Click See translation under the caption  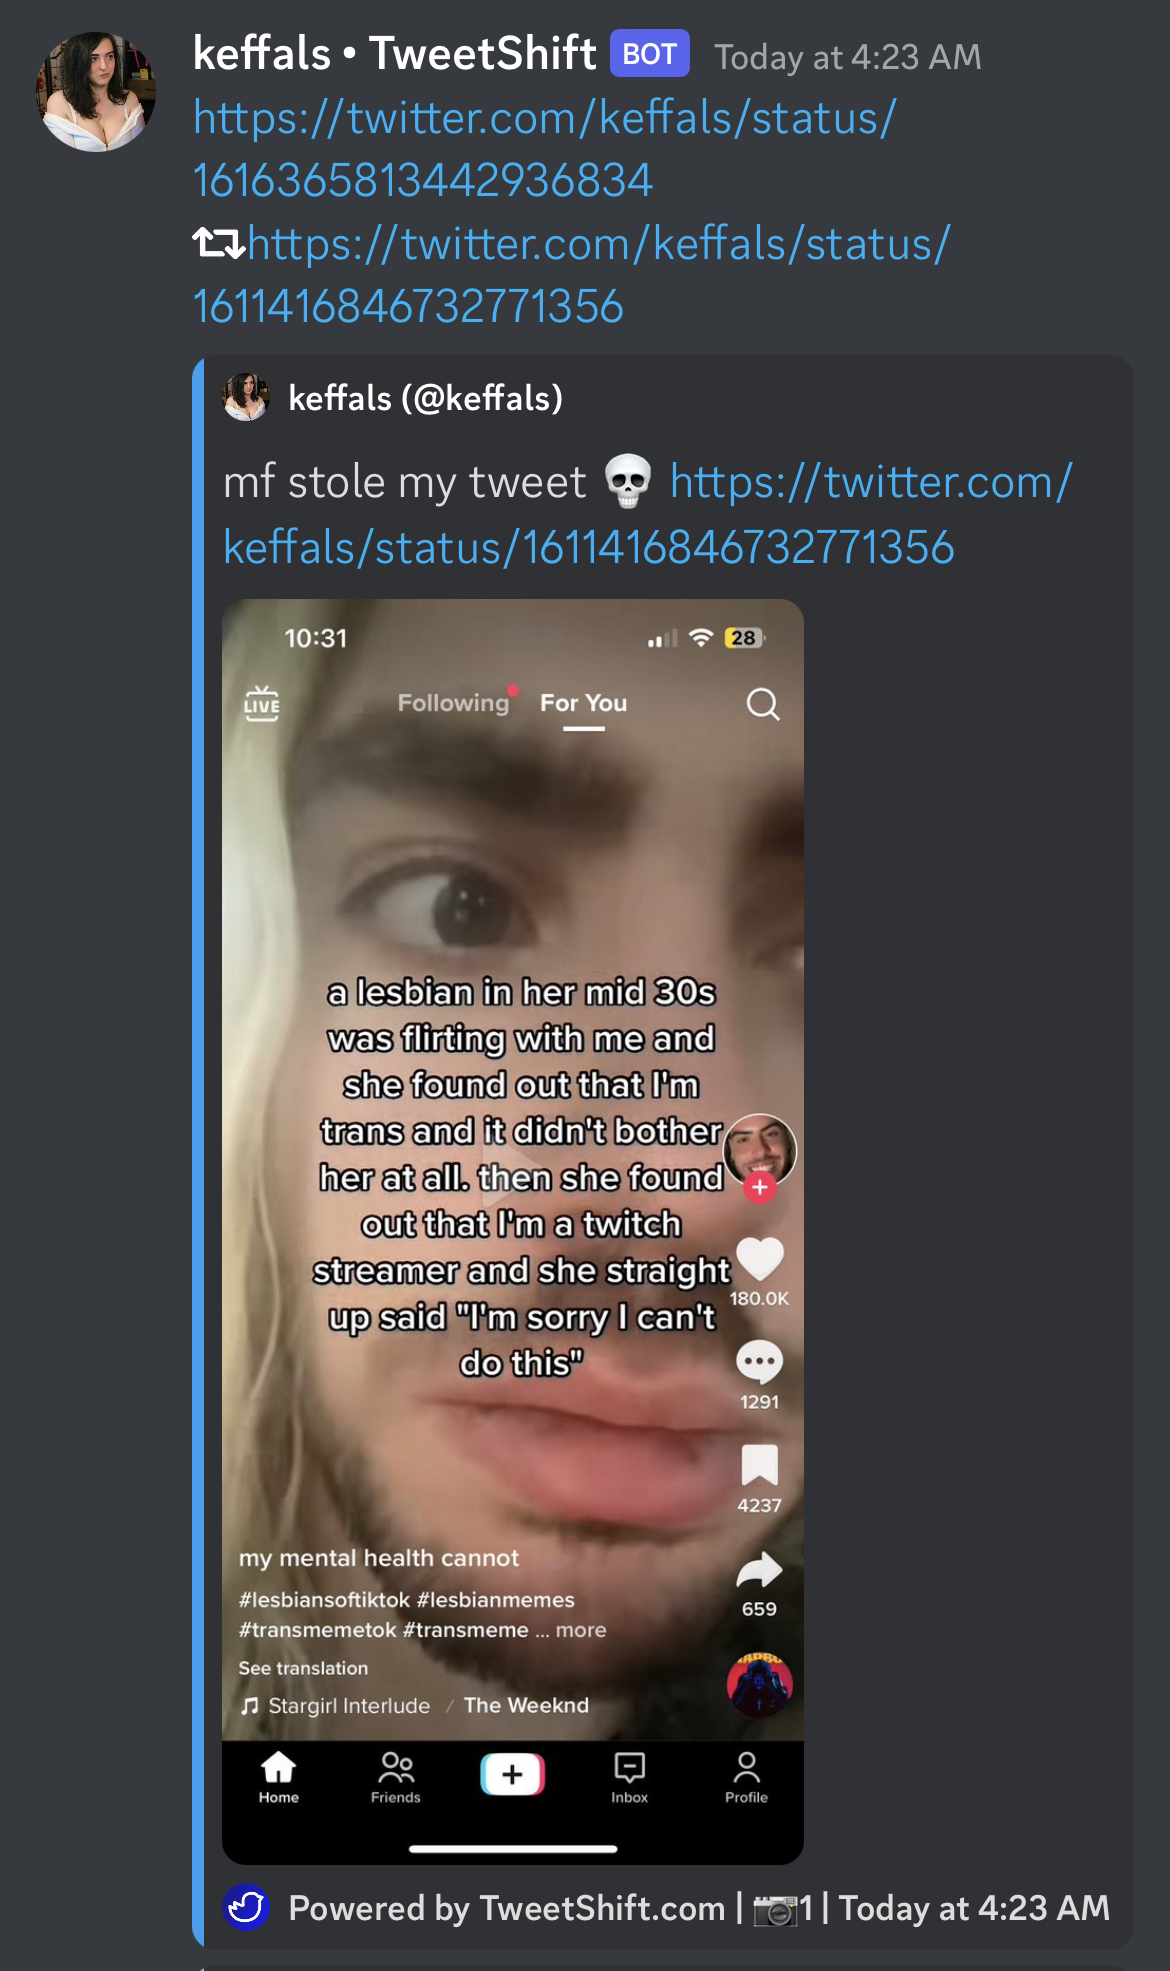303,1668
